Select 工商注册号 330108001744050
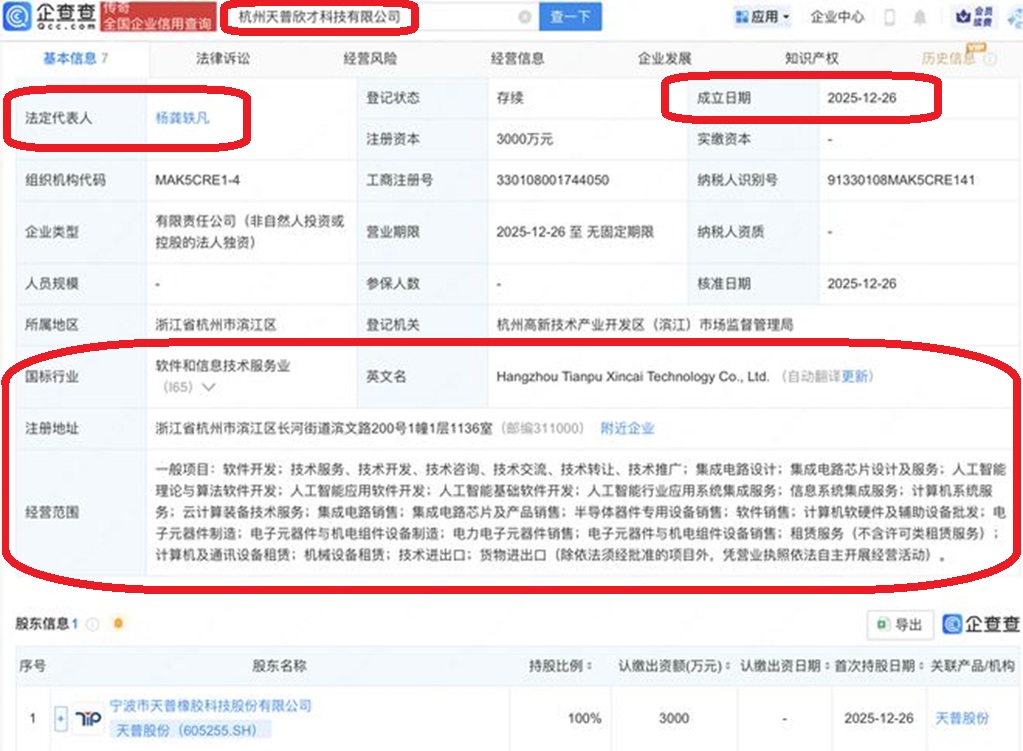 [x=553, y=180]
